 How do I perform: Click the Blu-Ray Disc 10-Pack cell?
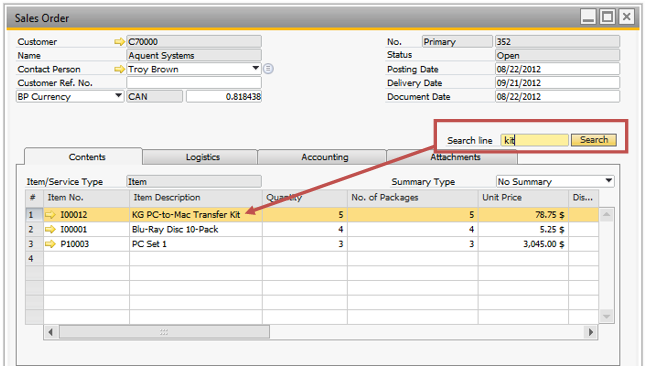[x=196, y=229]
